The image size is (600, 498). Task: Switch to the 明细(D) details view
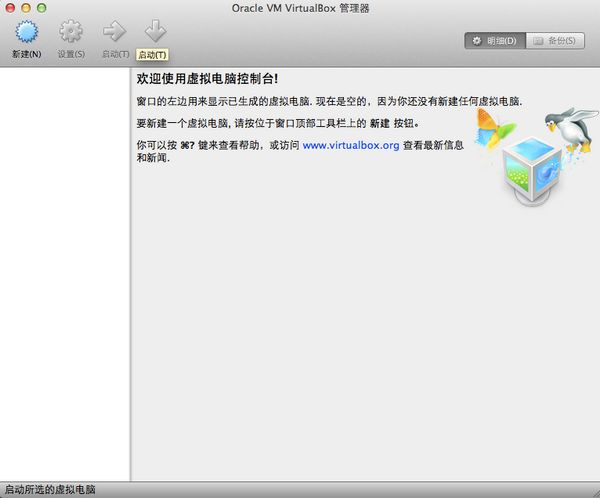coord(495,41)
